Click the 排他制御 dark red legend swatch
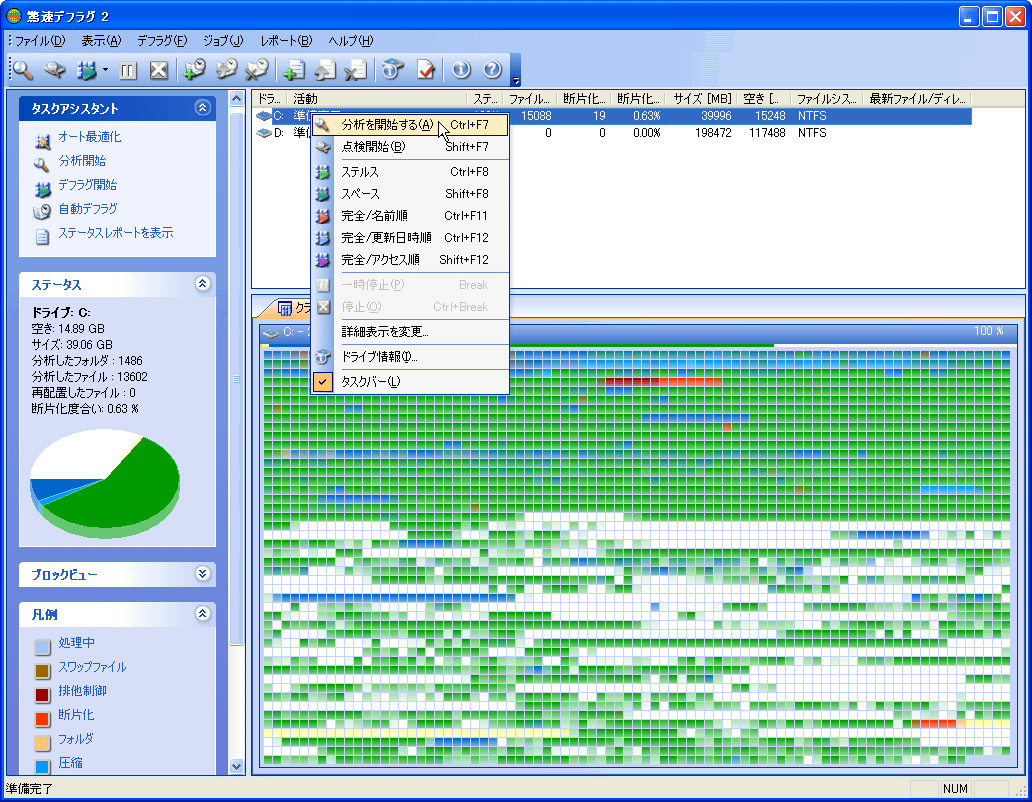Viewport: 1032px width, 802px height. tap(43, 695)
